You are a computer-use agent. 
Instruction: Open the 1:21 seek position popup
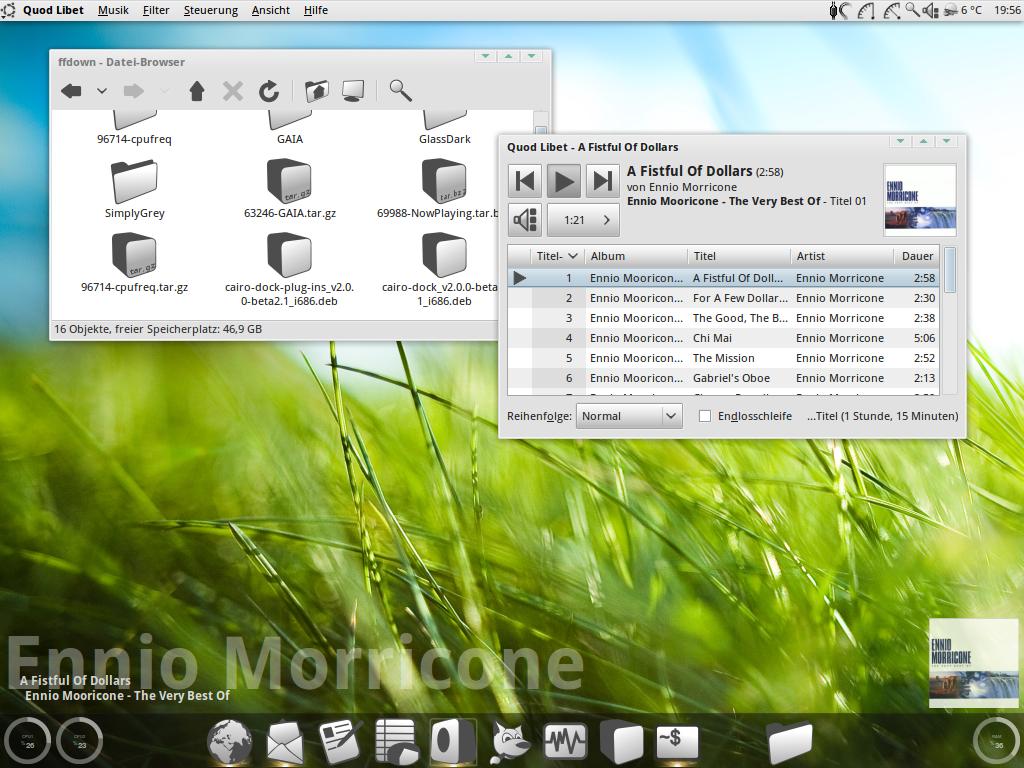[x=583, y=220]
